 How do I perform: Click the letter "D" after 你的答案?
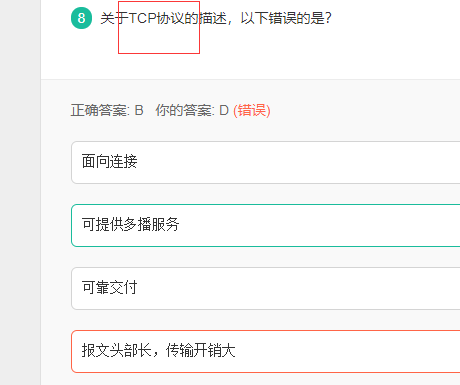click(224, 110)
